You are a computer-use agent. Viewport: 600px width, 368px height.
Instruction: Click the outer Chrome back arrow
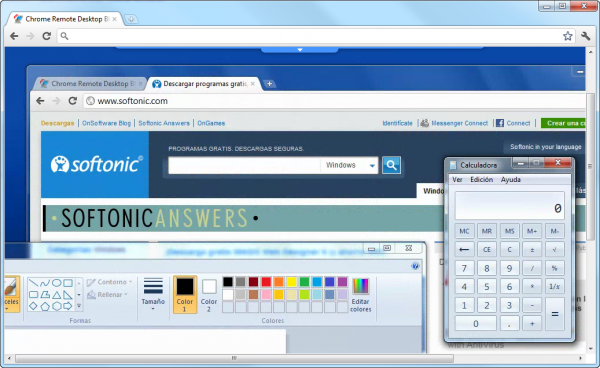(14, 36)
